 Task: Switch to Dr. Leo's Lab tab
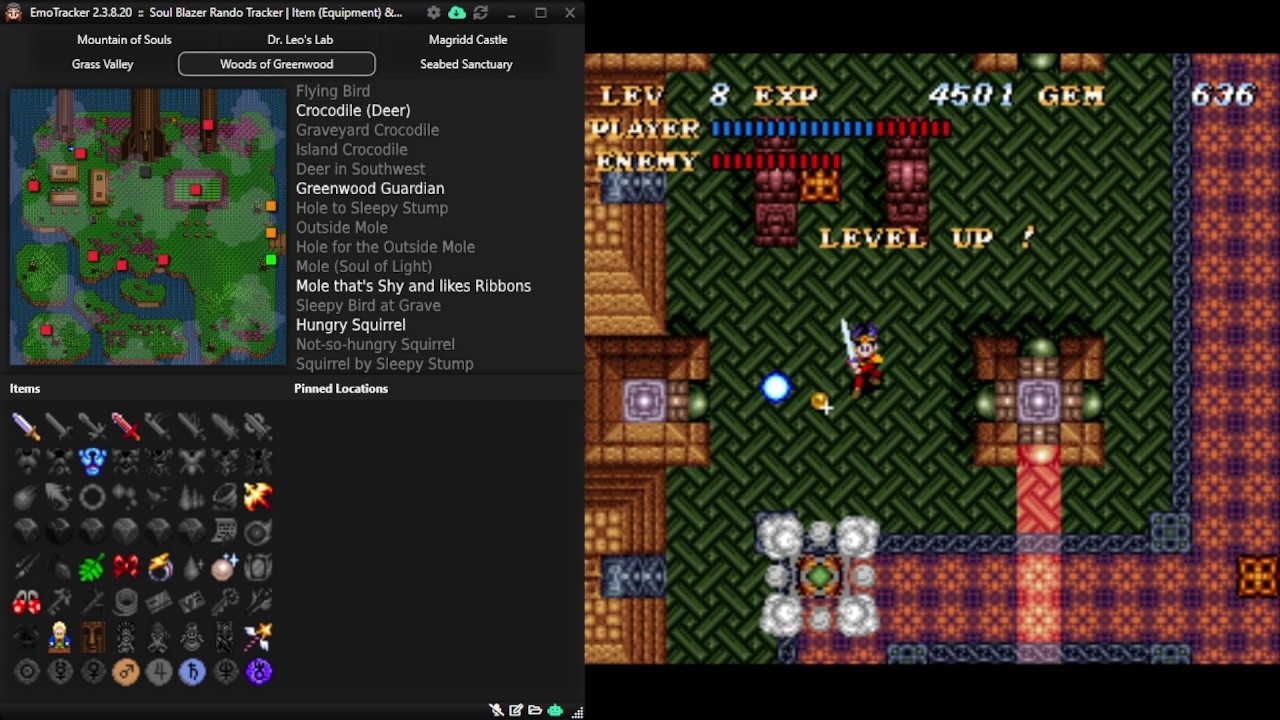300,40
